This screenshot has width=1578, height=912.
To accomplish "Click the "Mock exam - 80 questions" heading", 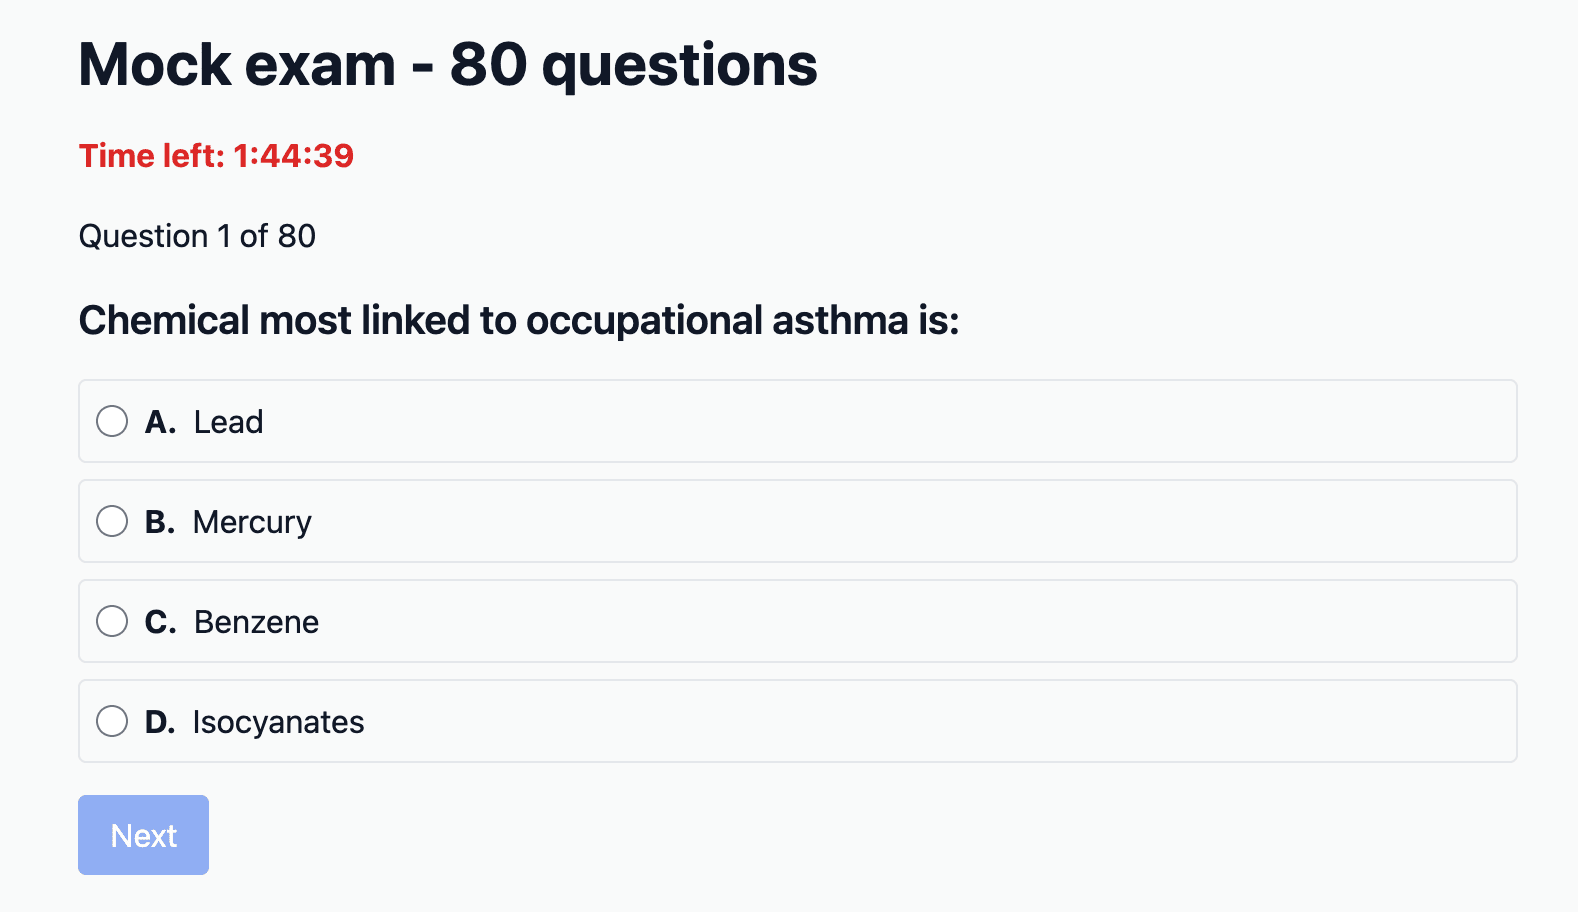I will click(x=448, y=65).
